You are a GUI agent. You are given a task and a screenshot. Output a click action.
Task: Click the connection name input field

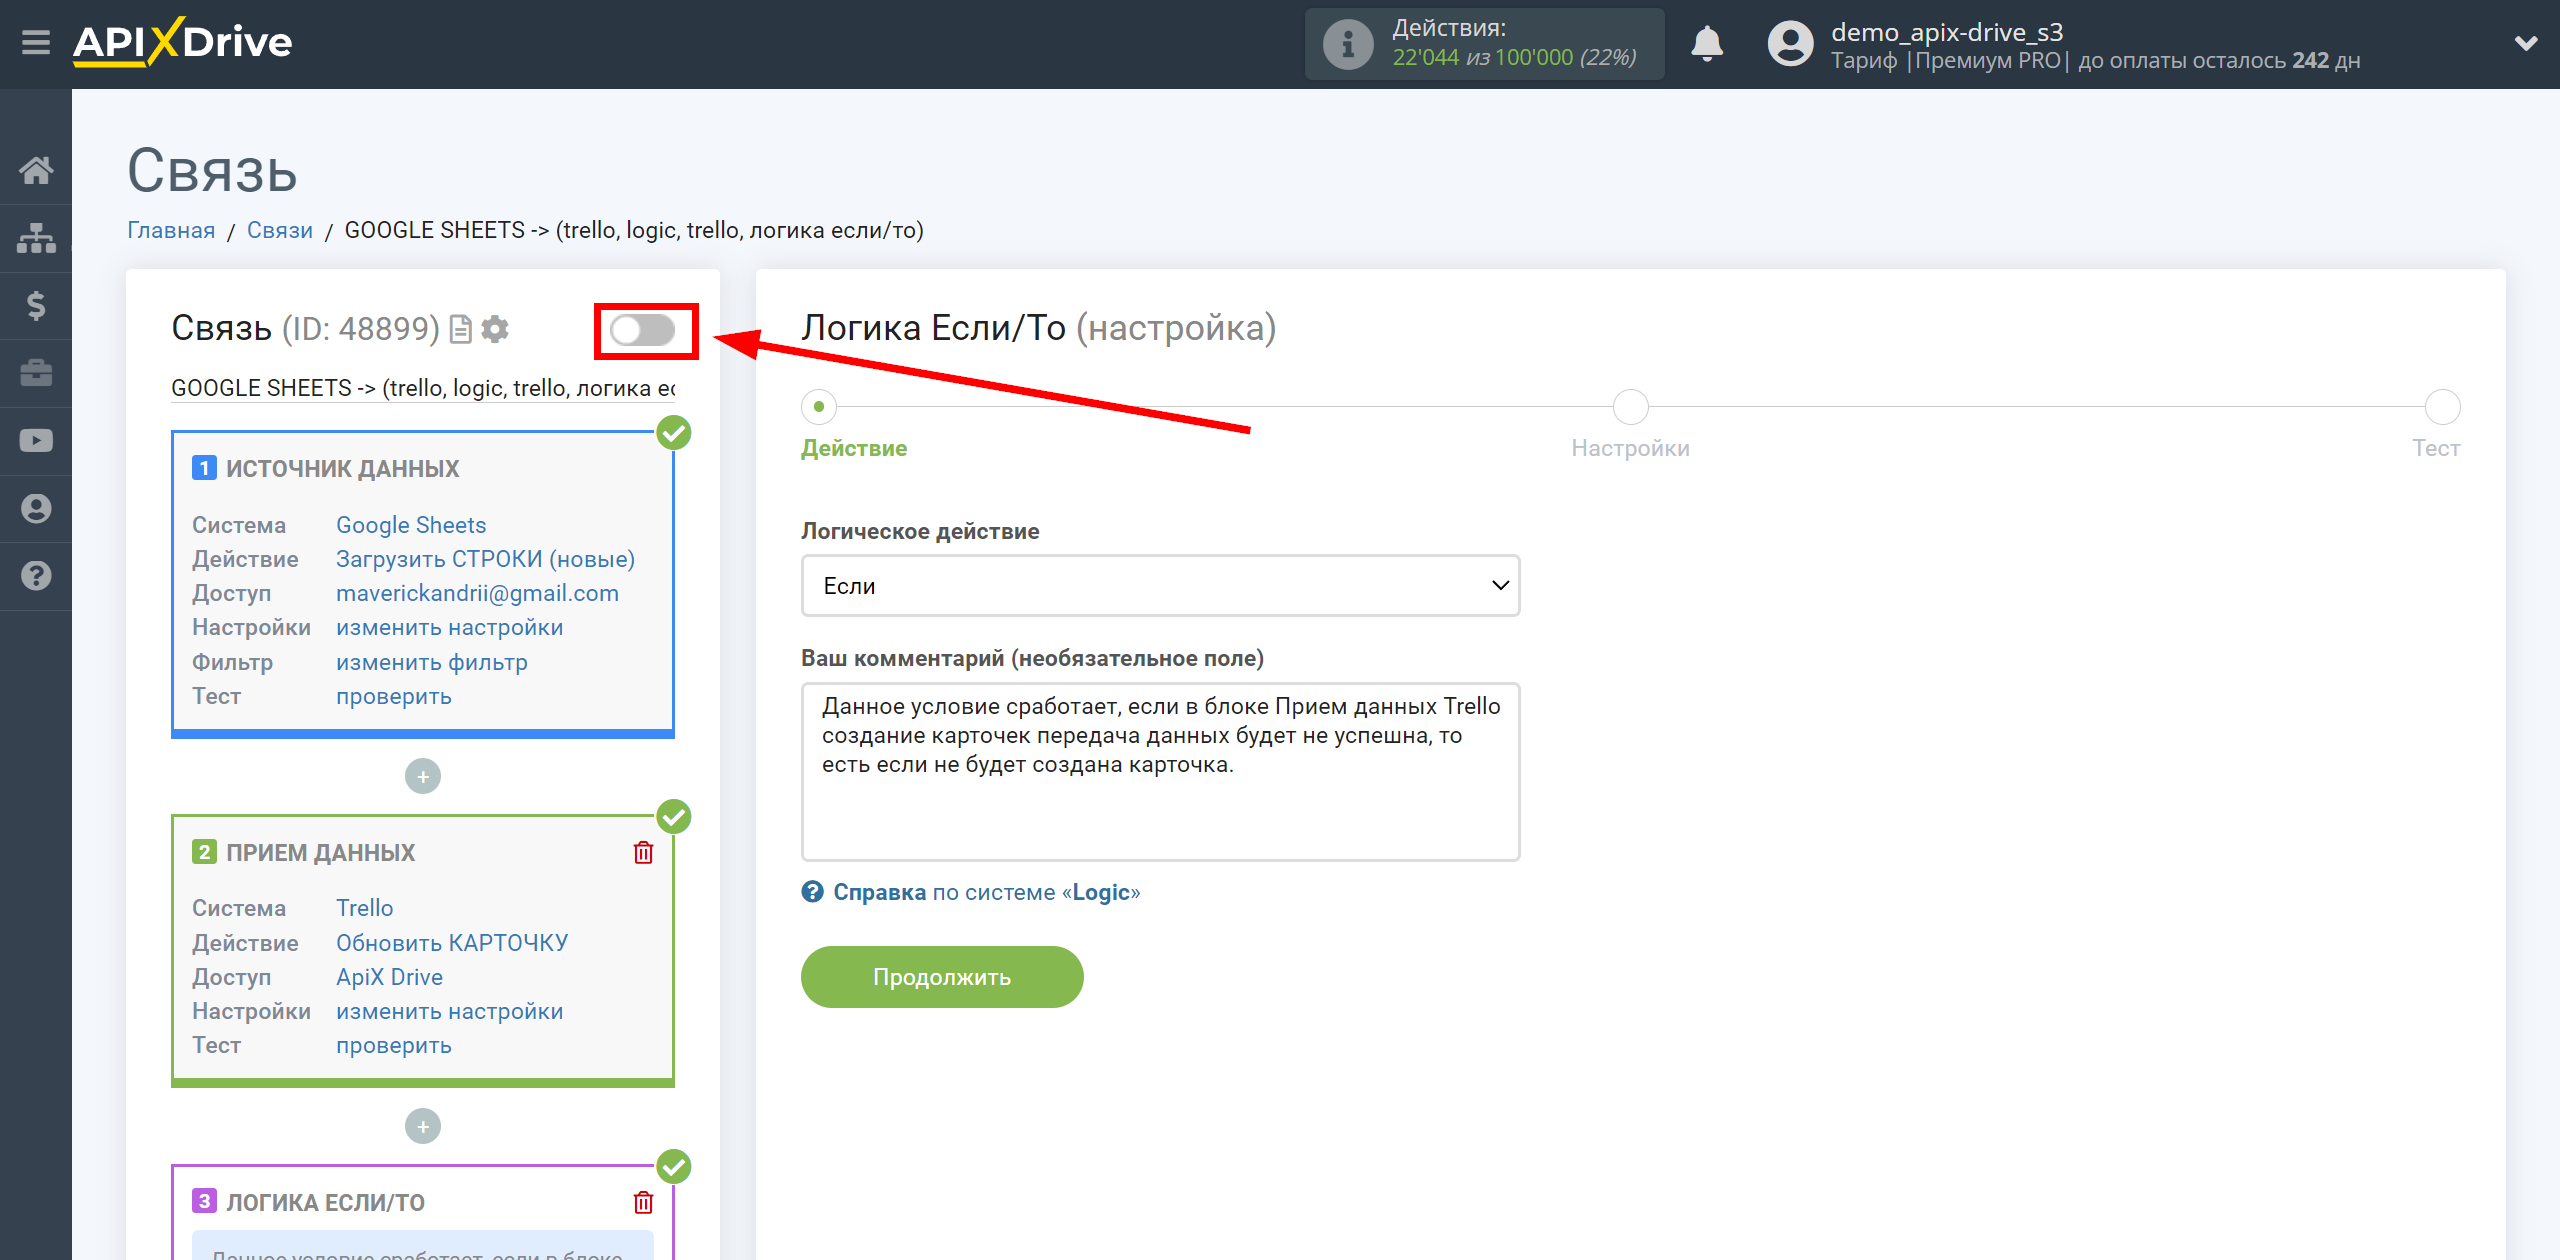(x=423, y=388)
